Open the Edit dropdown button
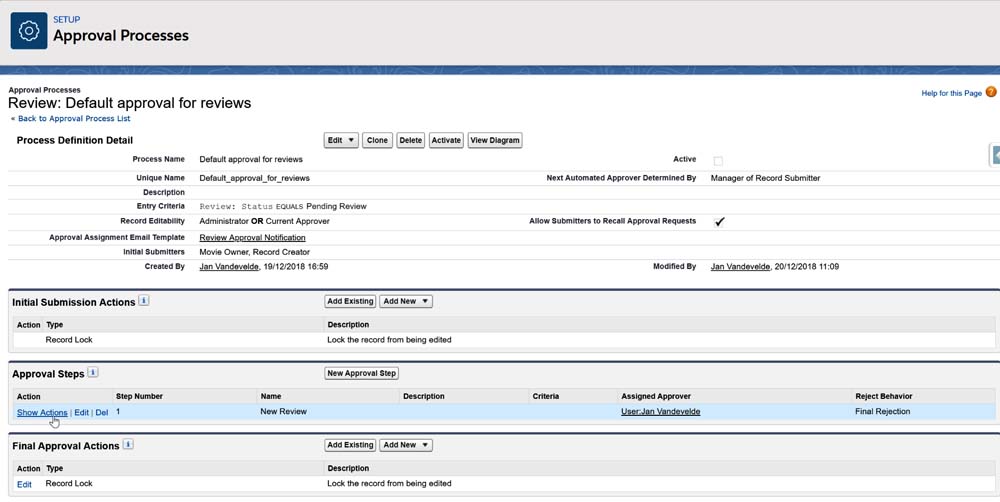Image resolution: width=1000 pixels, height=502 pixels. [341, 140]
